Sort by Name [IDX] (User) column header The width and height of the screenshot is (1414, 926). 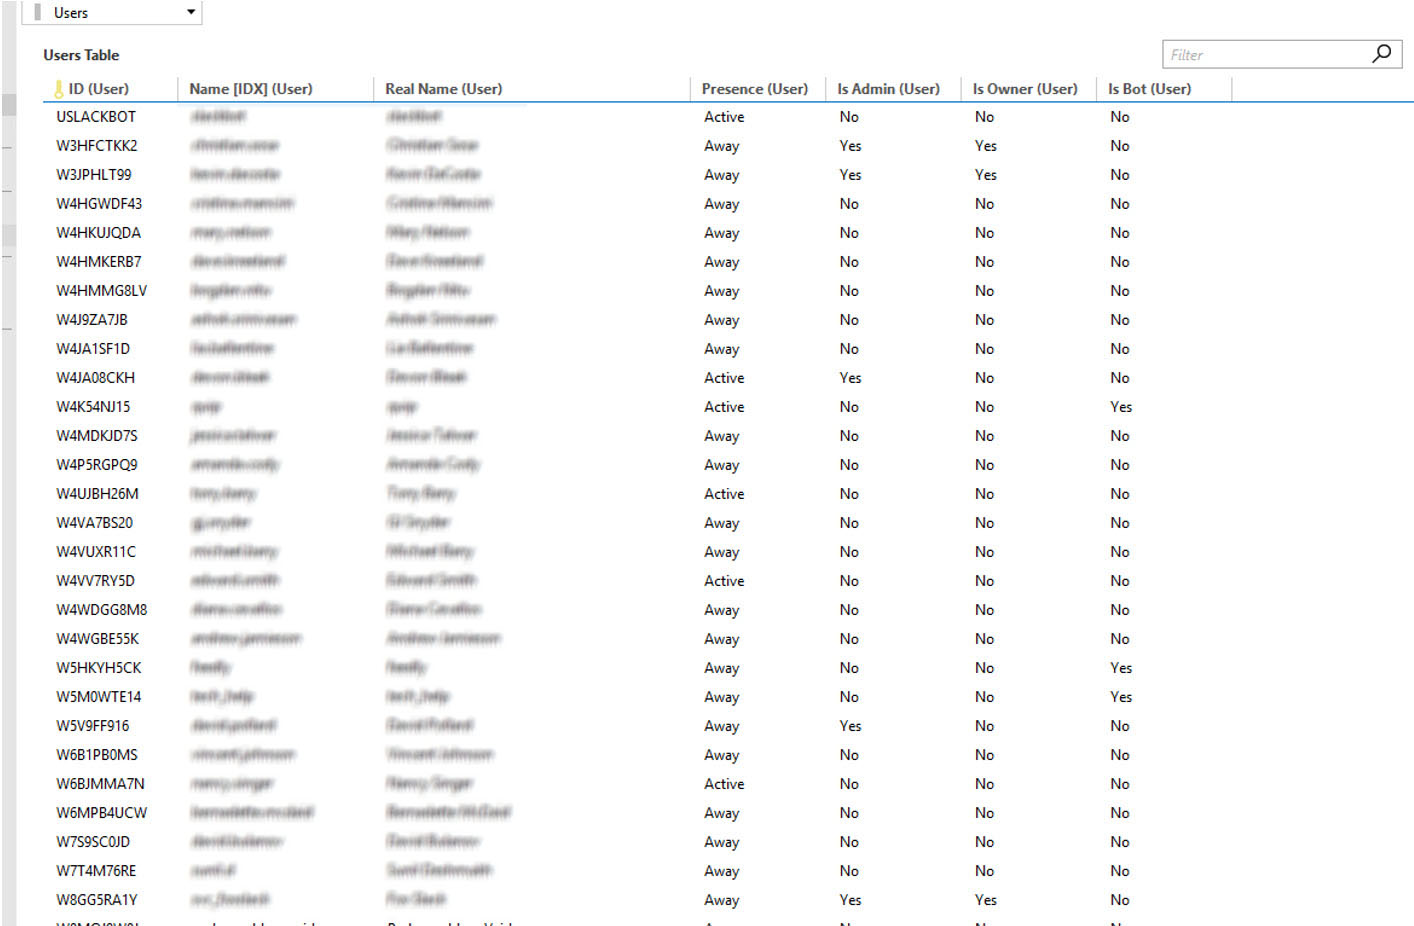(x=251, y=89)
